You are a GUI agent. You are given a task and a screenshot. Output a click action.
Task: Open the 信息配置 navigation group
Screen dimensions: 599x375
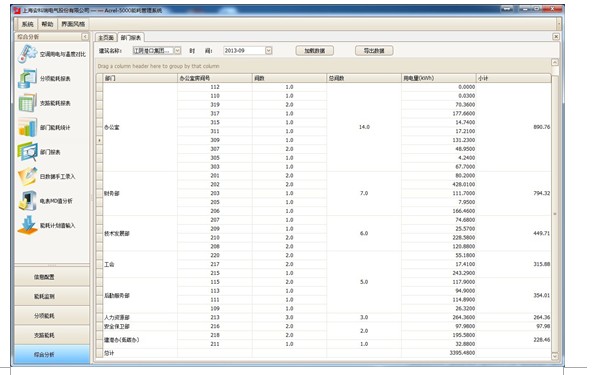pyautogui.click(x=52, y=277)
